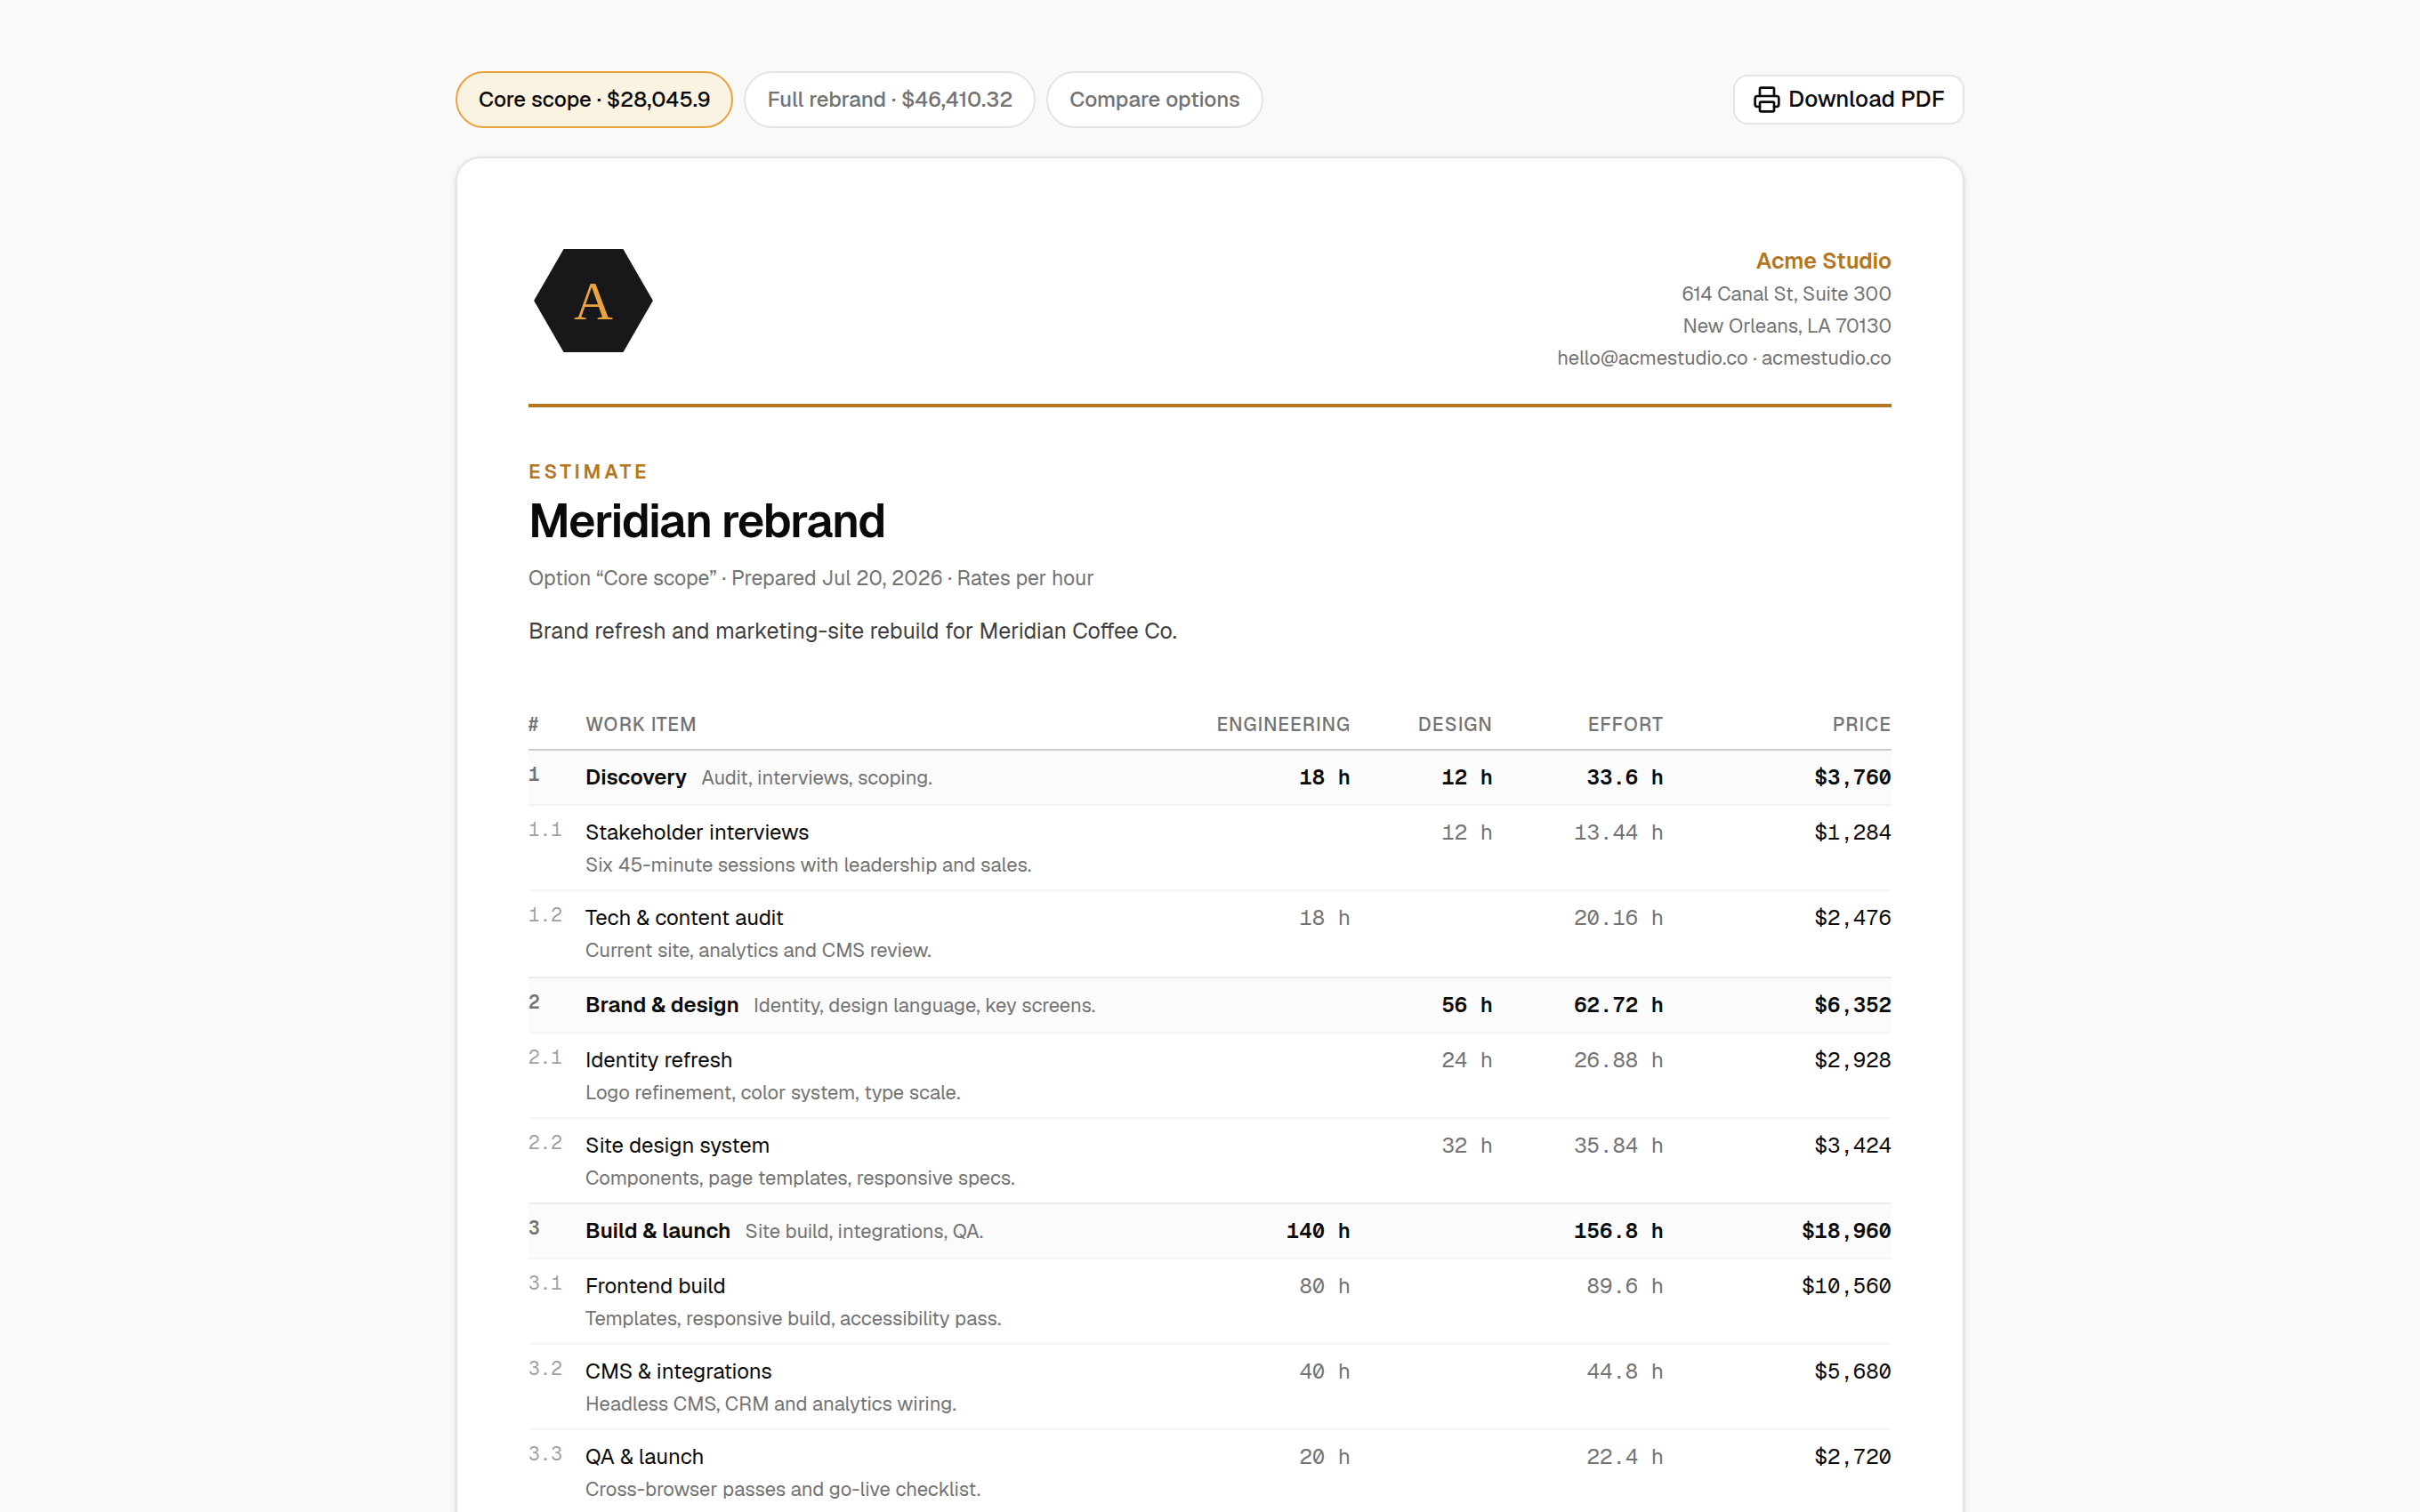The width and height of the screenshot is (2420, 1512).
Task: Click the Six 45-minute sessions description
Action: coord(808,865)
